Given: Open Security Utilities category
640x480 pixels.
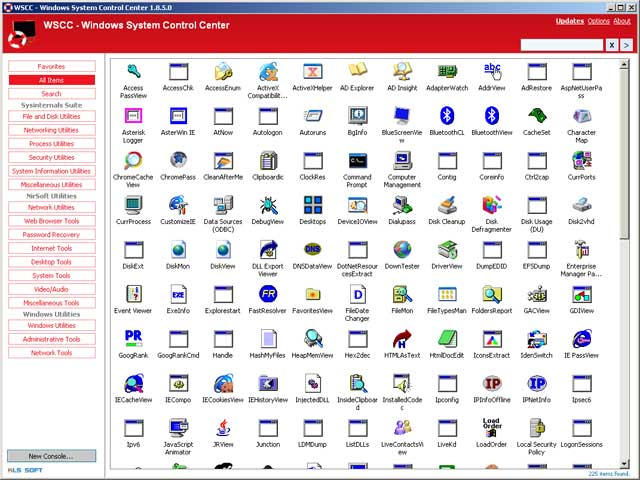Looking at the screenshot, I should tap(52, 157).
